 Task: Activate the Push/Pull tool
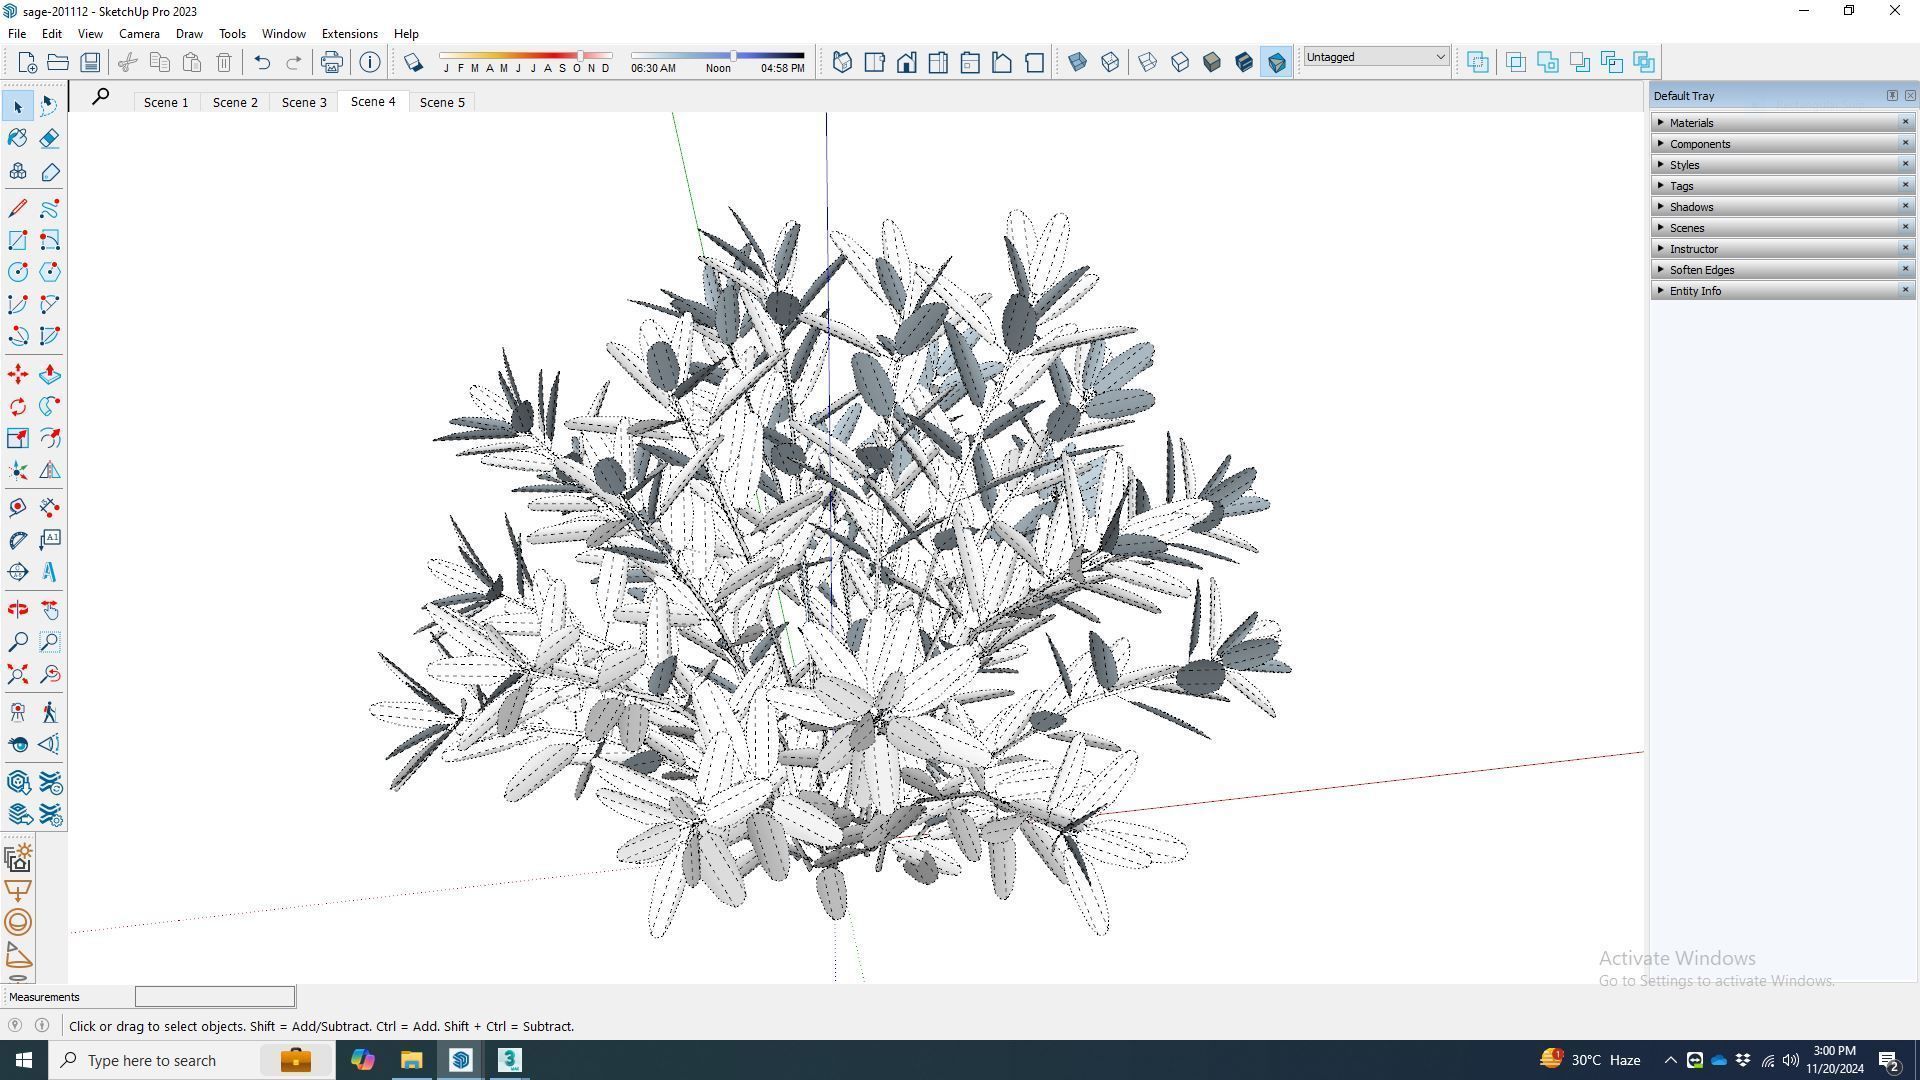tap(50, 374)
